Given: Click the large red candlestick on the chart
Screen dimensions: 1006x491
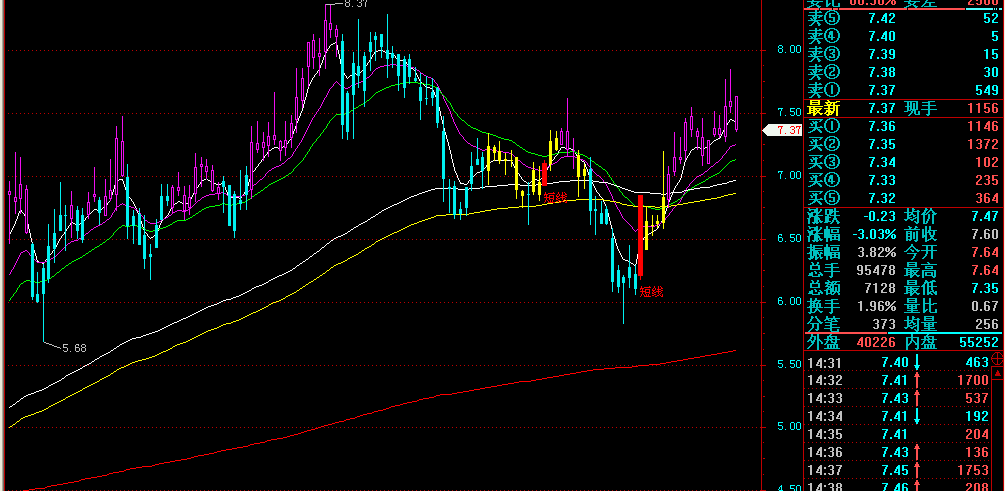Looking at the screenshot, I should [640, 236].
